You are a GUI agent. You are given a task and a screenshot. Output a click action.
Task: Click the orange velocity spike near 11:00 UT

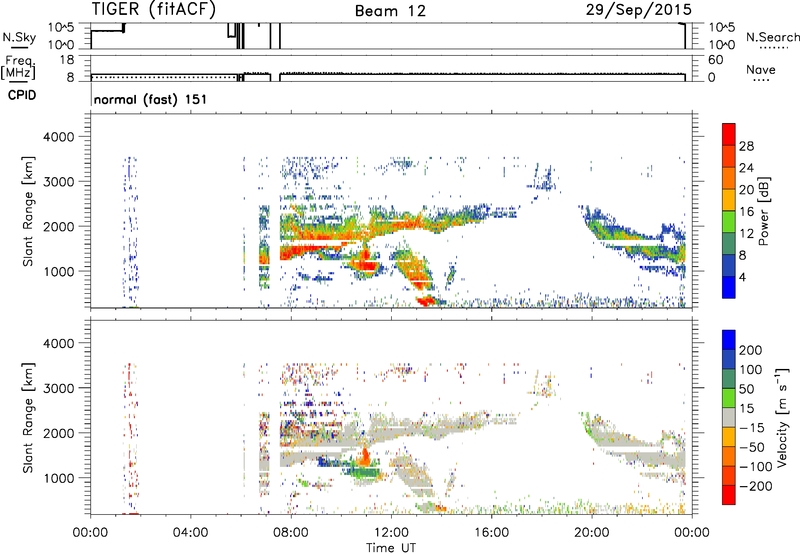click(365, 456)
